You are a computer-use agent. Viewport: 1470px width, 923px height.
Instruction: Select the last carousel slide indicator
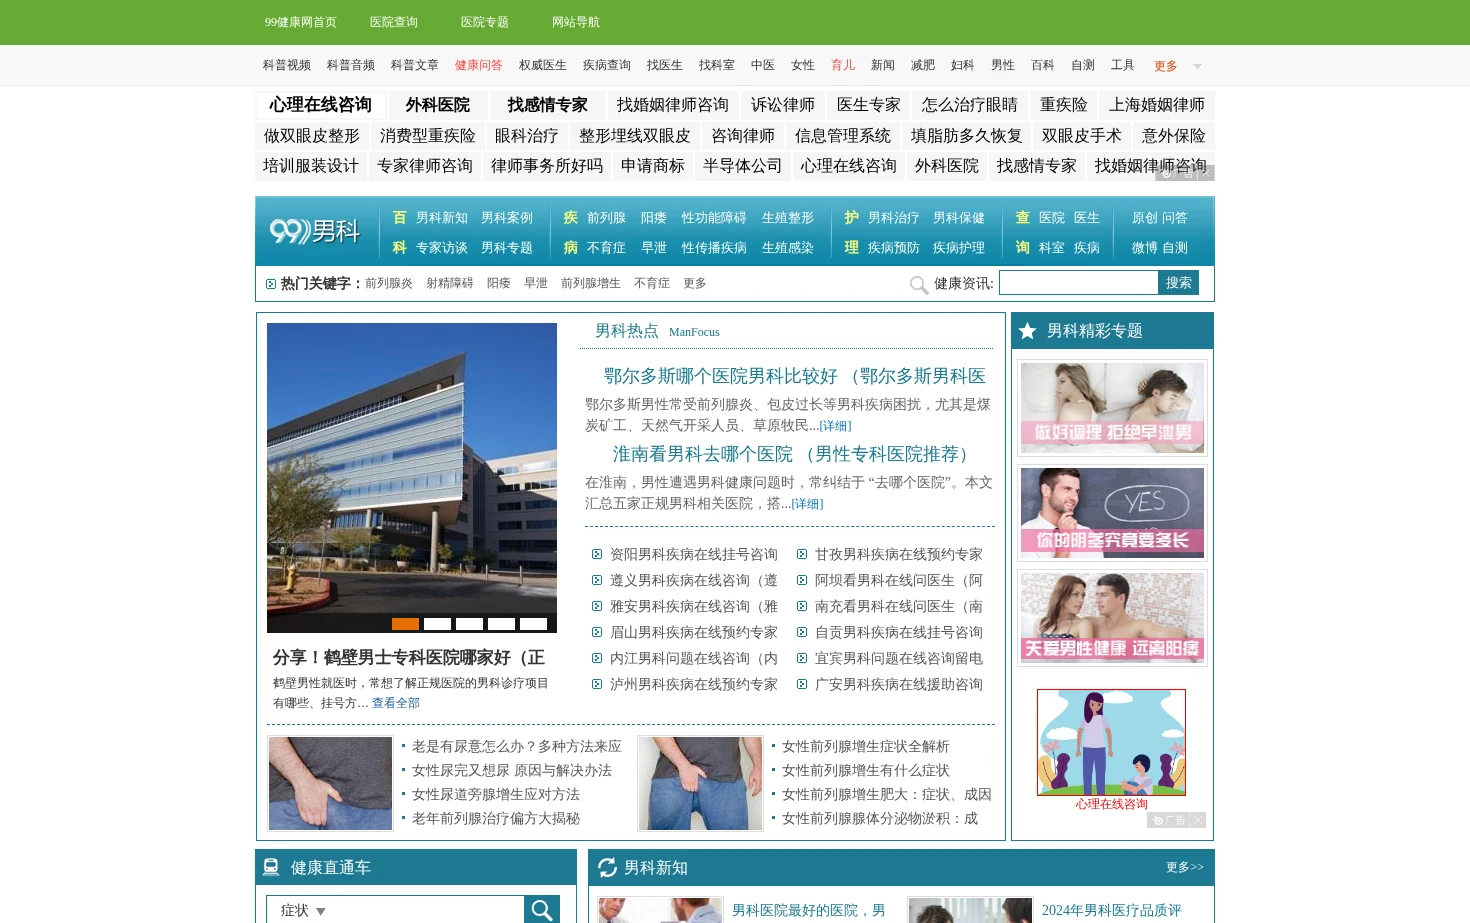533,624
